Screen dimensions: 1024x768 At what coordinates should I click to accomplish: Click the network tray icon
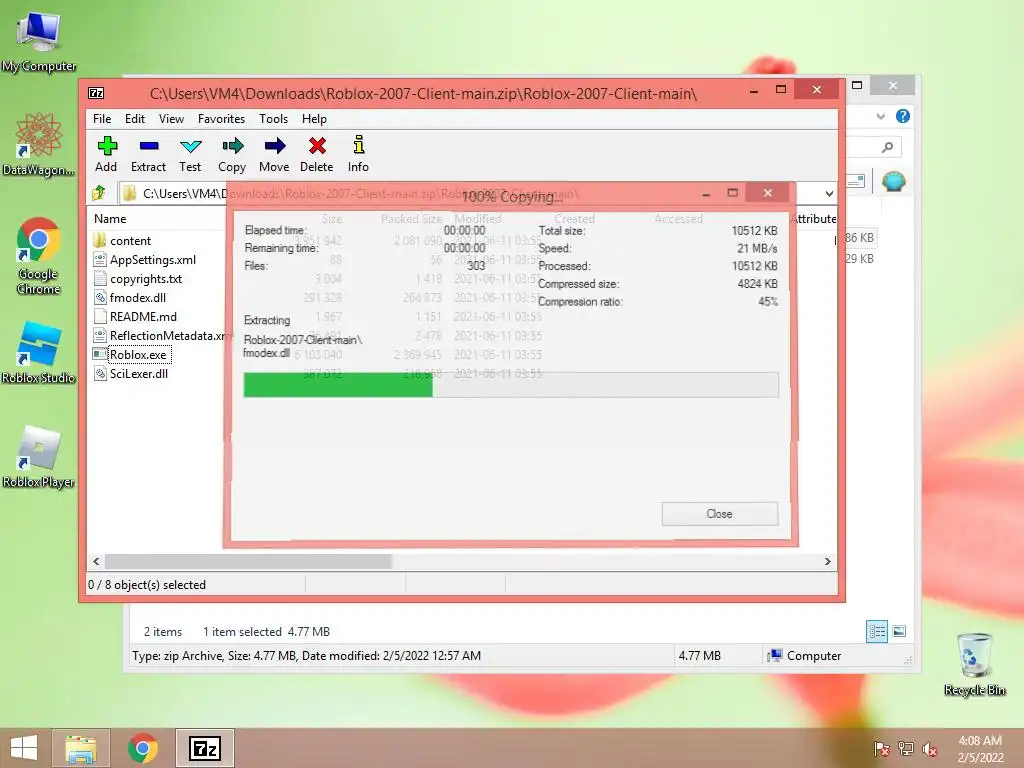tap(906, 749)
